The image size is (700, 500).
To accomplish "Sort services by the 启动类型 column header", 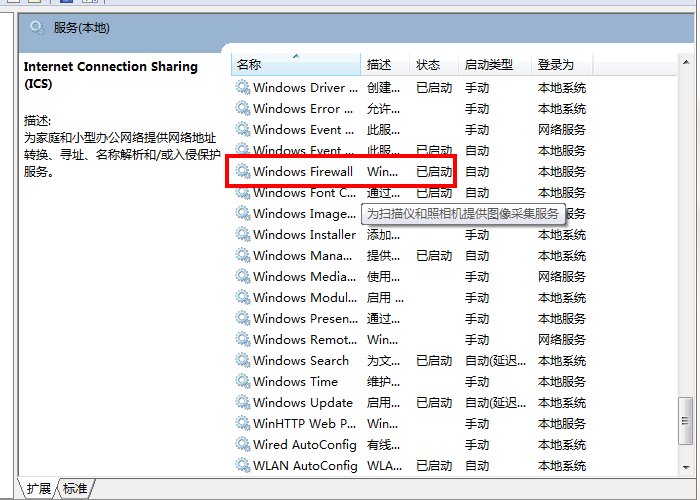I will 495,65.
